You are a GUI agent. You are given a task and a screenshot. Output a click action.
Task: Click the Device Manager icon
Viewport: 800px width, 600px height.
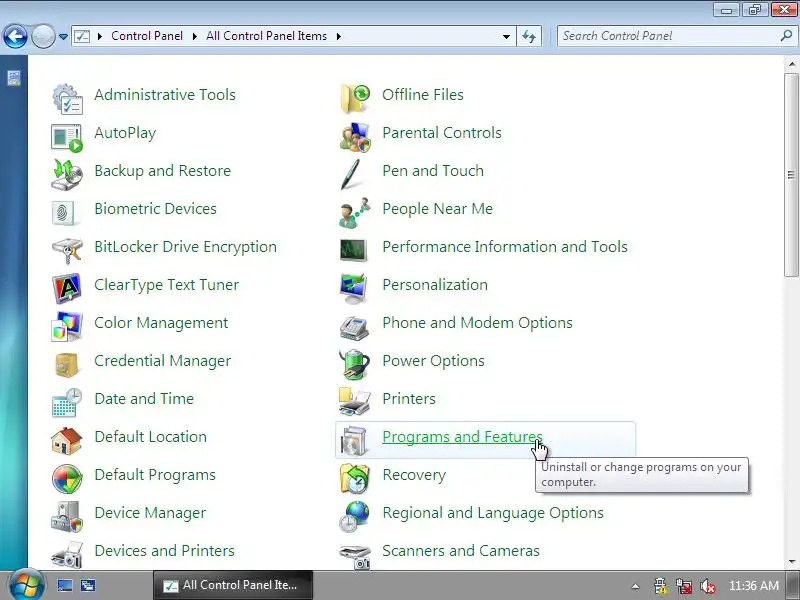(x=67, y=516)
